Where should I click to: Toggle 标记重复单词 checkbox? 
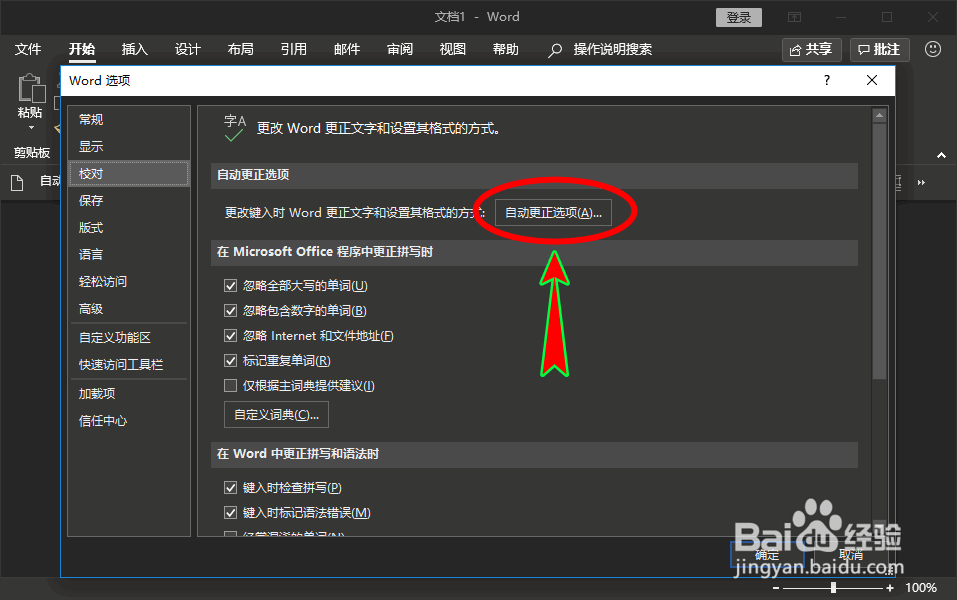point(231,361)
